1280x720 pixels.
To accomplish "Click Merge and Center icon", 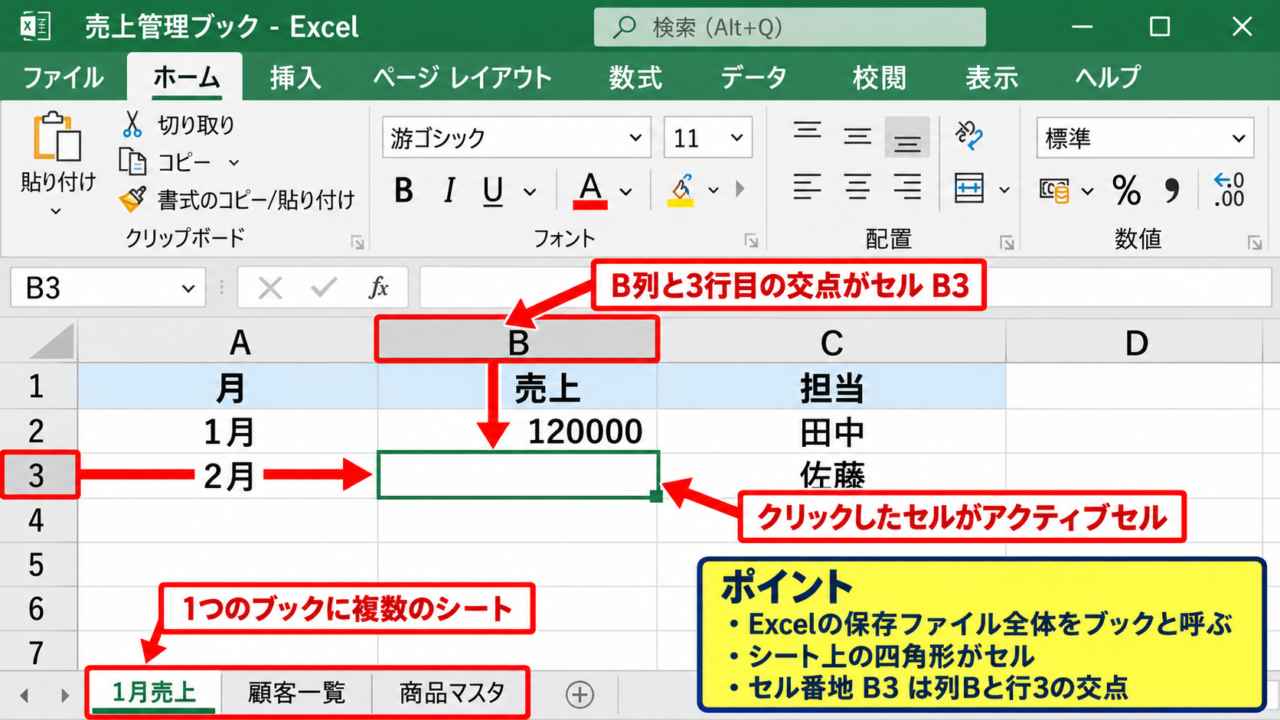I will (969, 188).
